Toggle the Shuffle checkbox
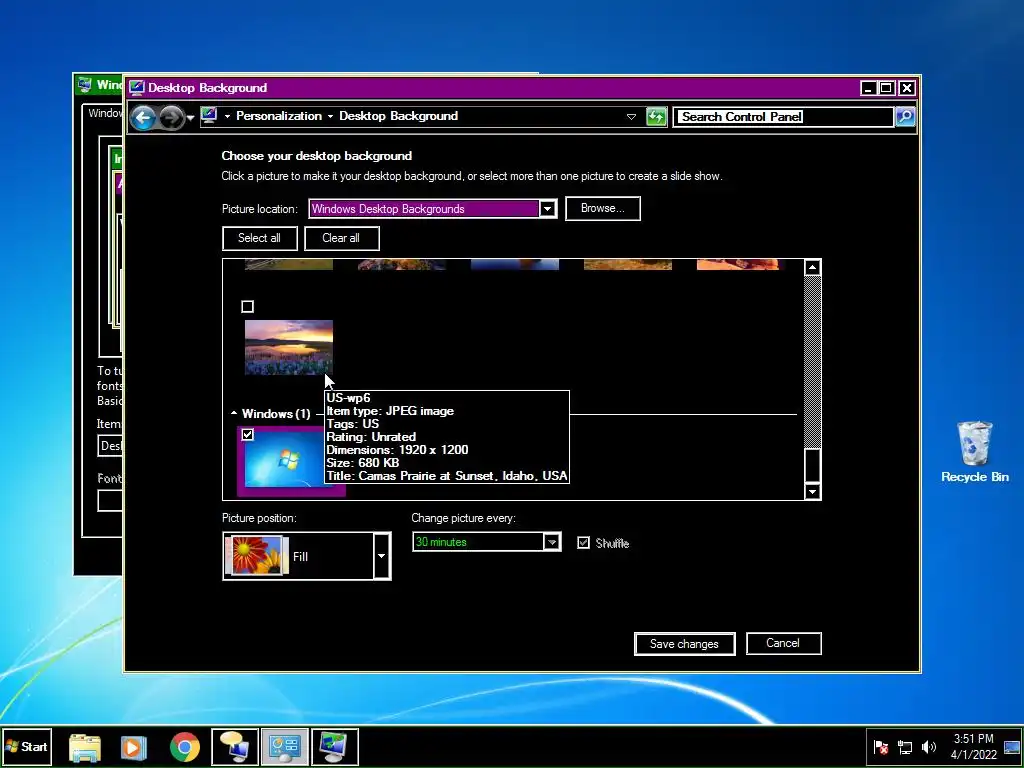 (584, 543)
